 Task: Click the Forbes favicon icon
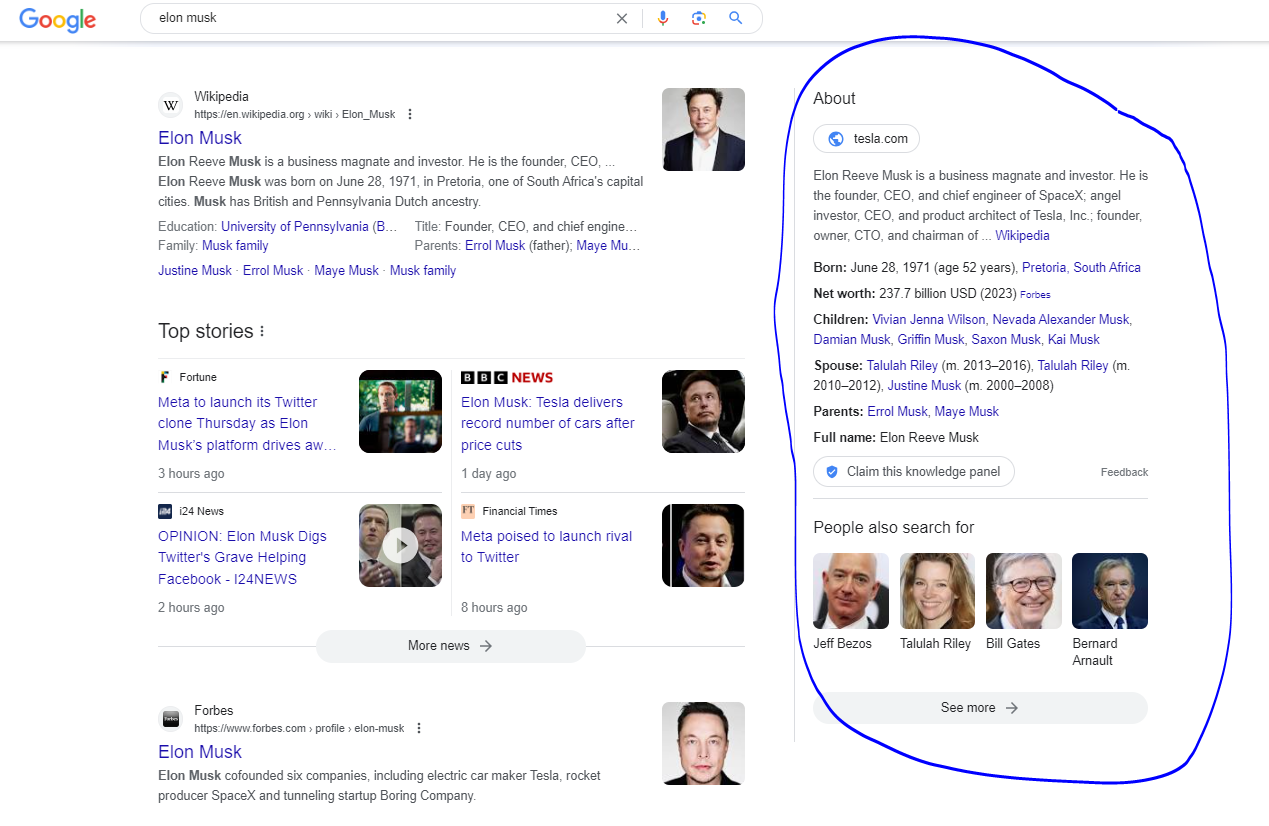point(171,719)
